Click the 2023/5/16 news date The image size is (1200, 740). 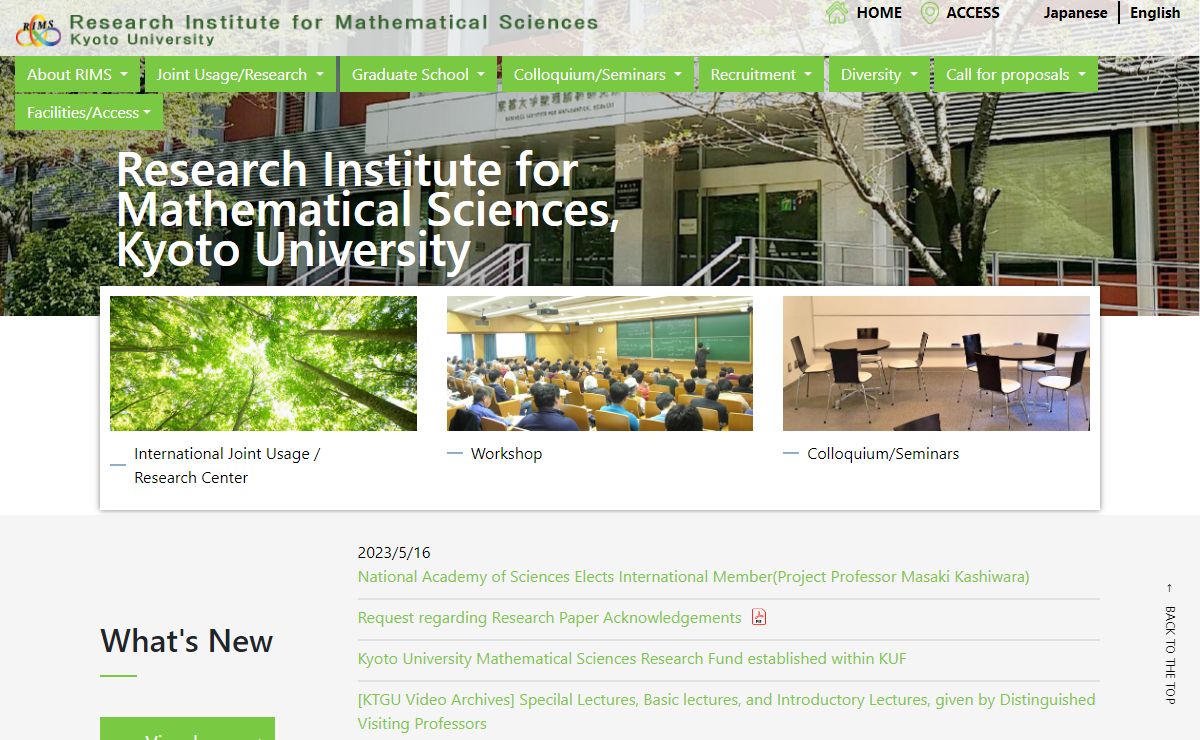pos(394,552)
